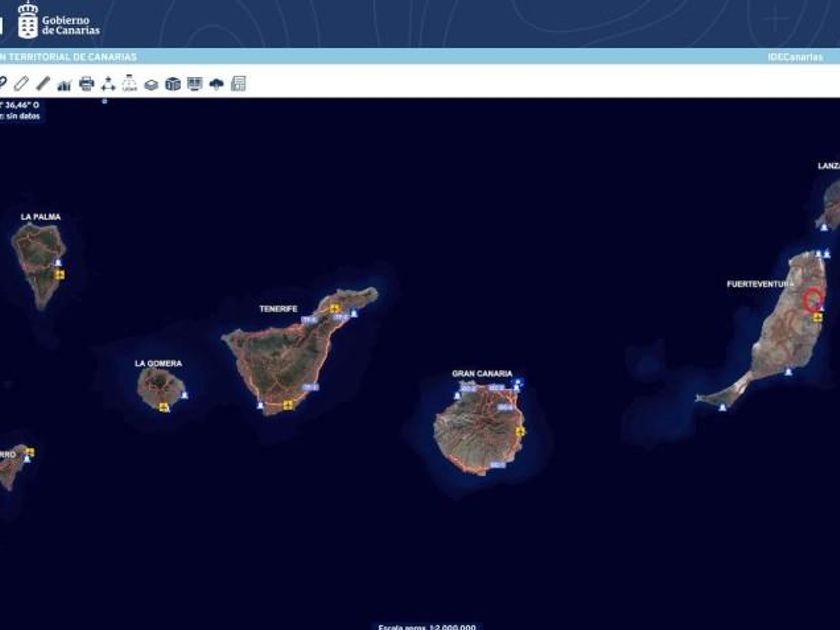
Task: Open the page layout report icon
Action: (238, 84)
